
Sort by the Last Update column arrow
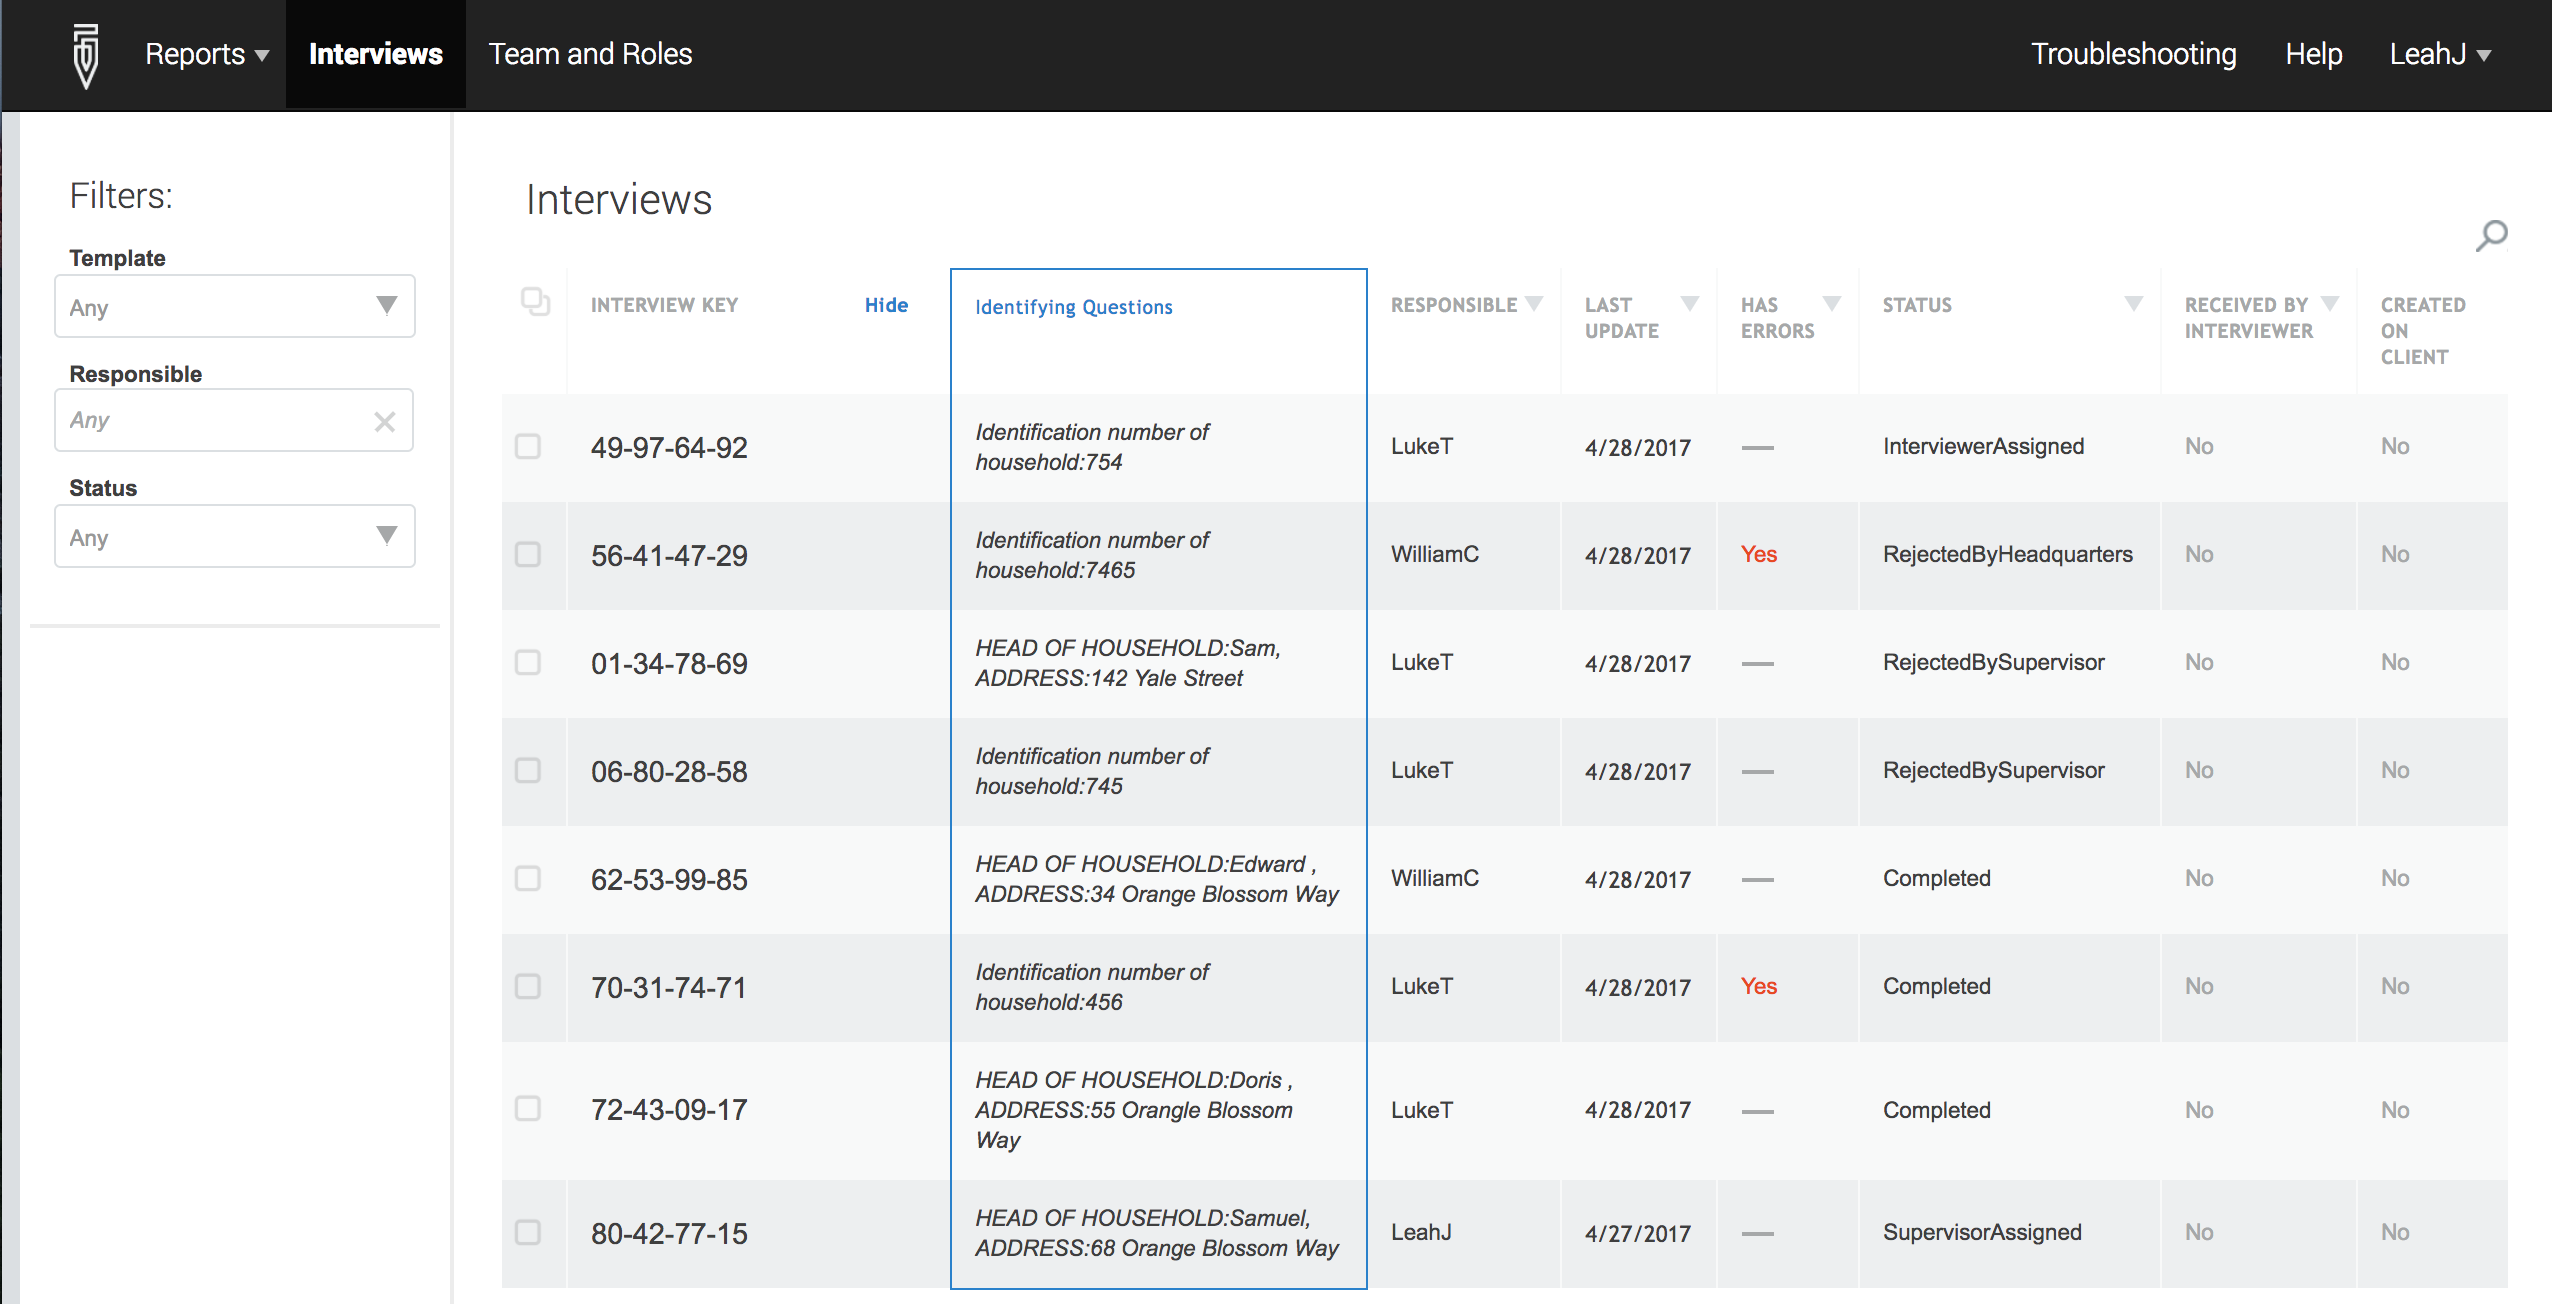click(x=1690, y=303)
